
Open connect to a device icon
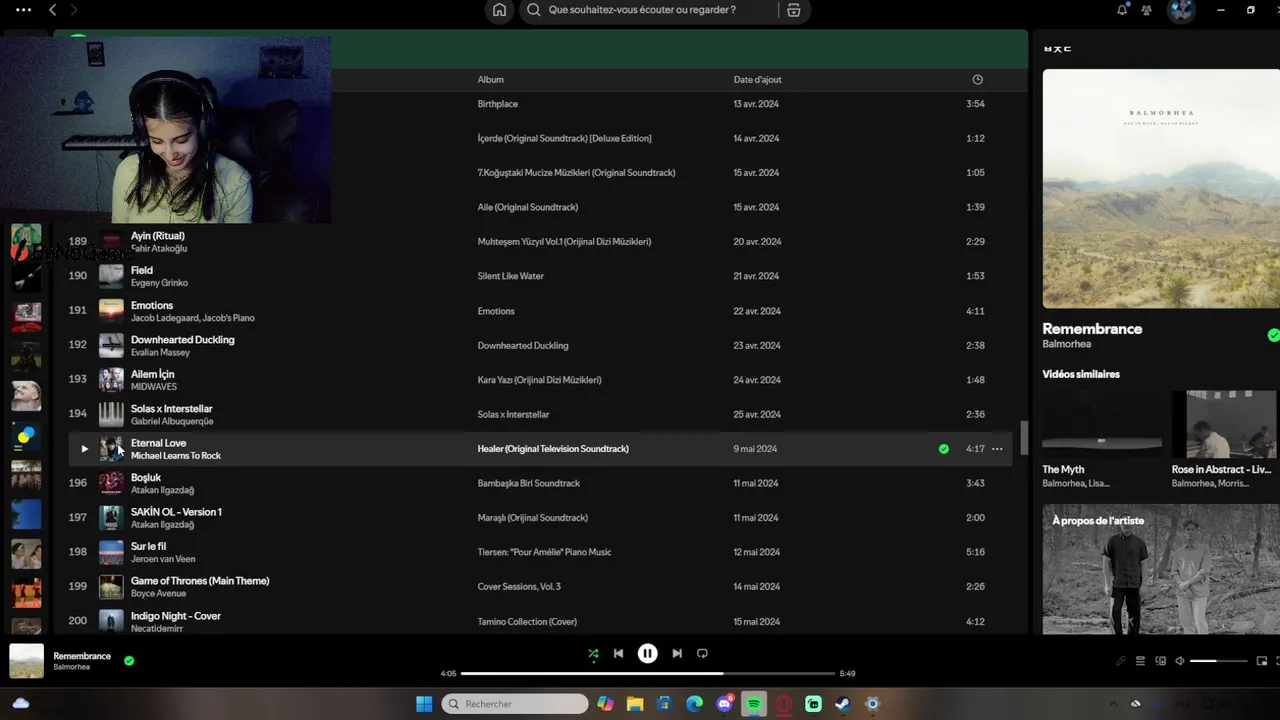tap(1160, 661)
